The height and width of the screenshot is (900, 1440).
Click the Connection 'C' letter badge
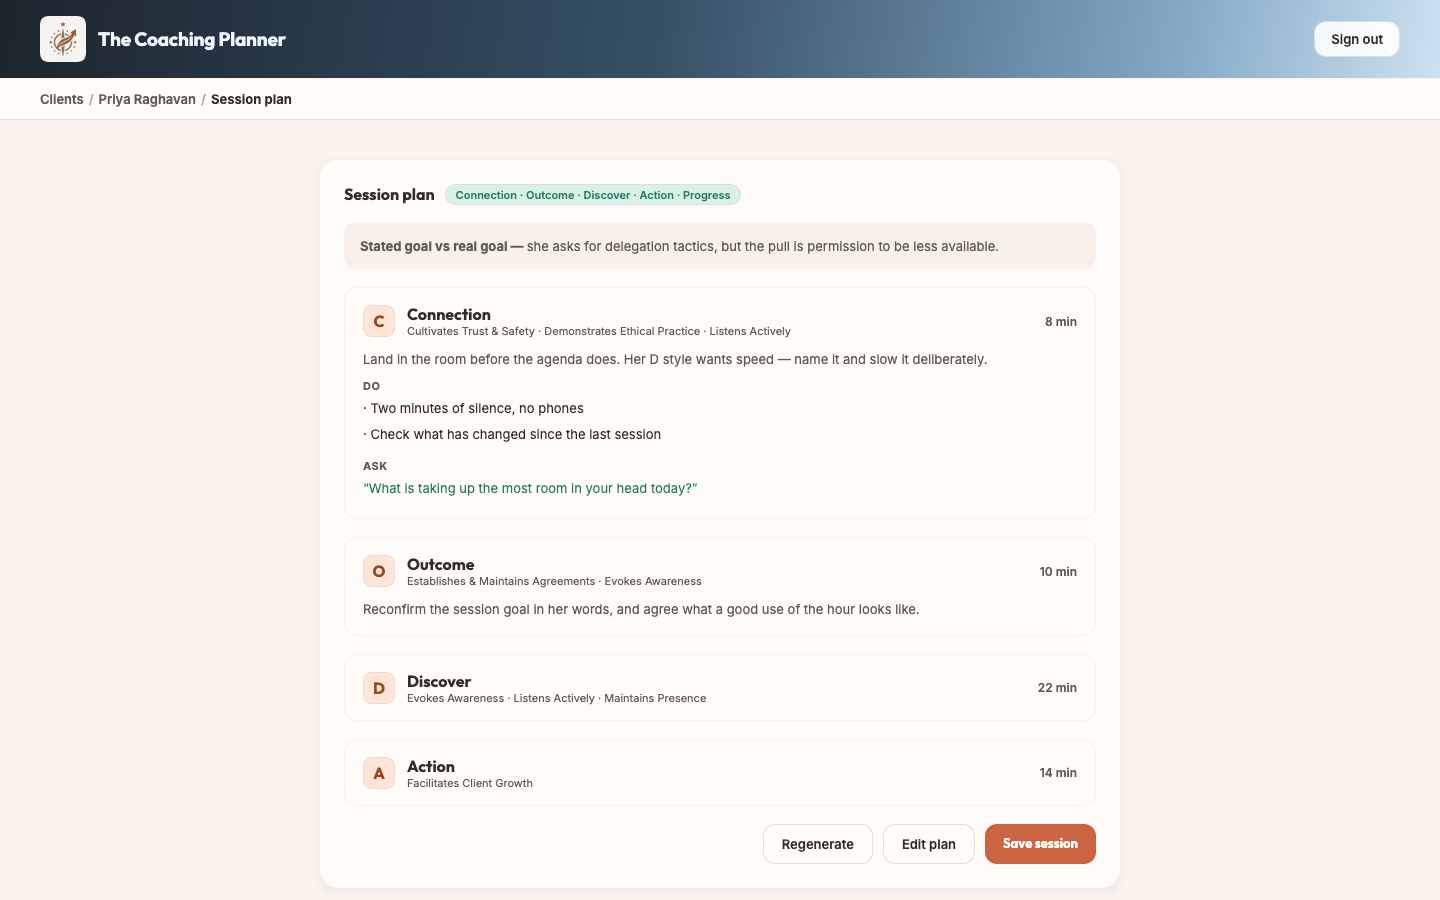coord(379,321)
